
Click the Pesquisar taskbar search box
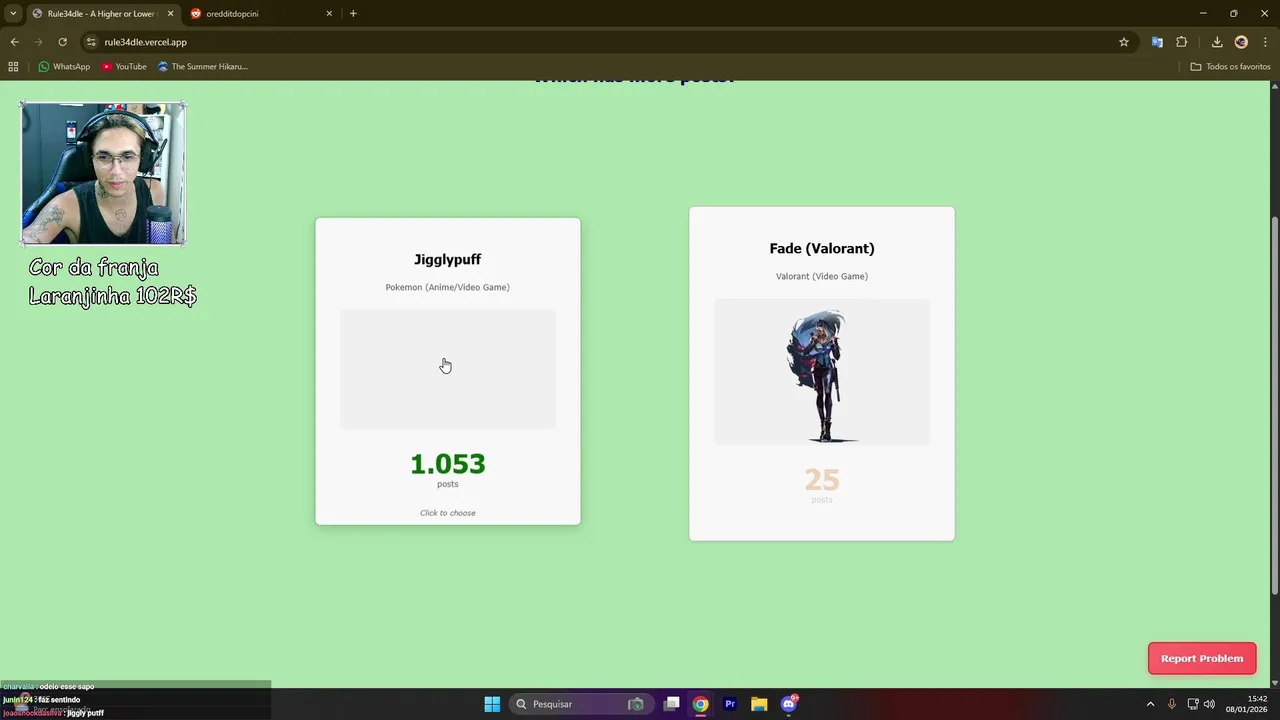pos(581,704)
